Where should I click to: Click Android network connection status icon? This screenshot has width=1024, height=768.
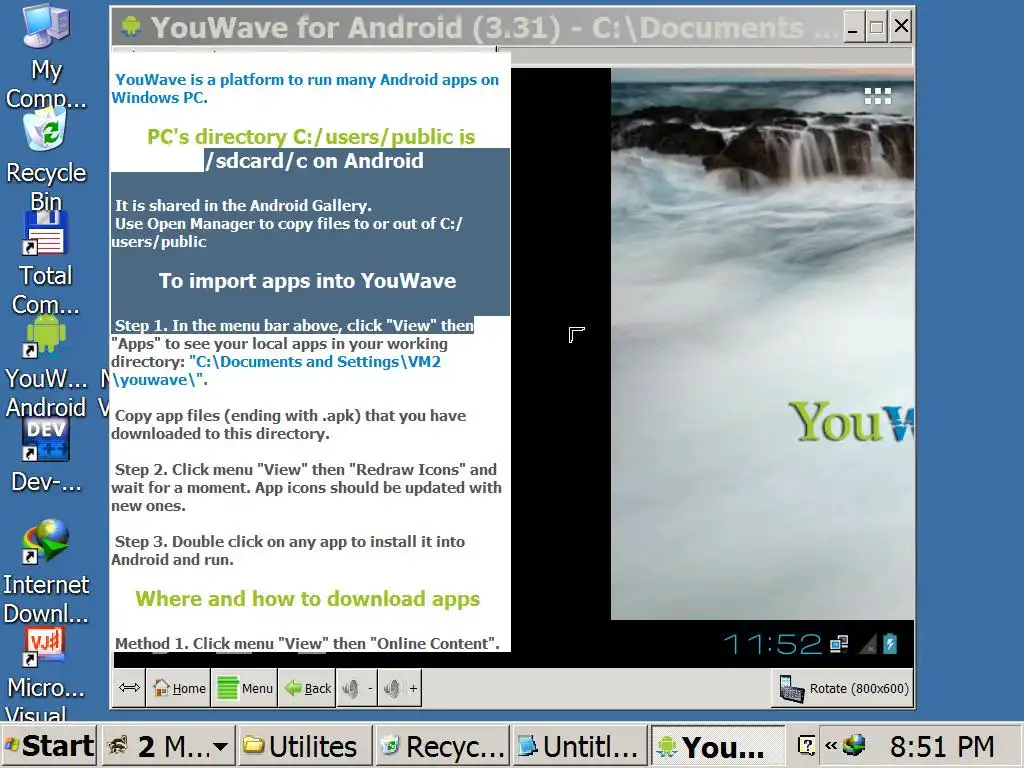point(839,645)
